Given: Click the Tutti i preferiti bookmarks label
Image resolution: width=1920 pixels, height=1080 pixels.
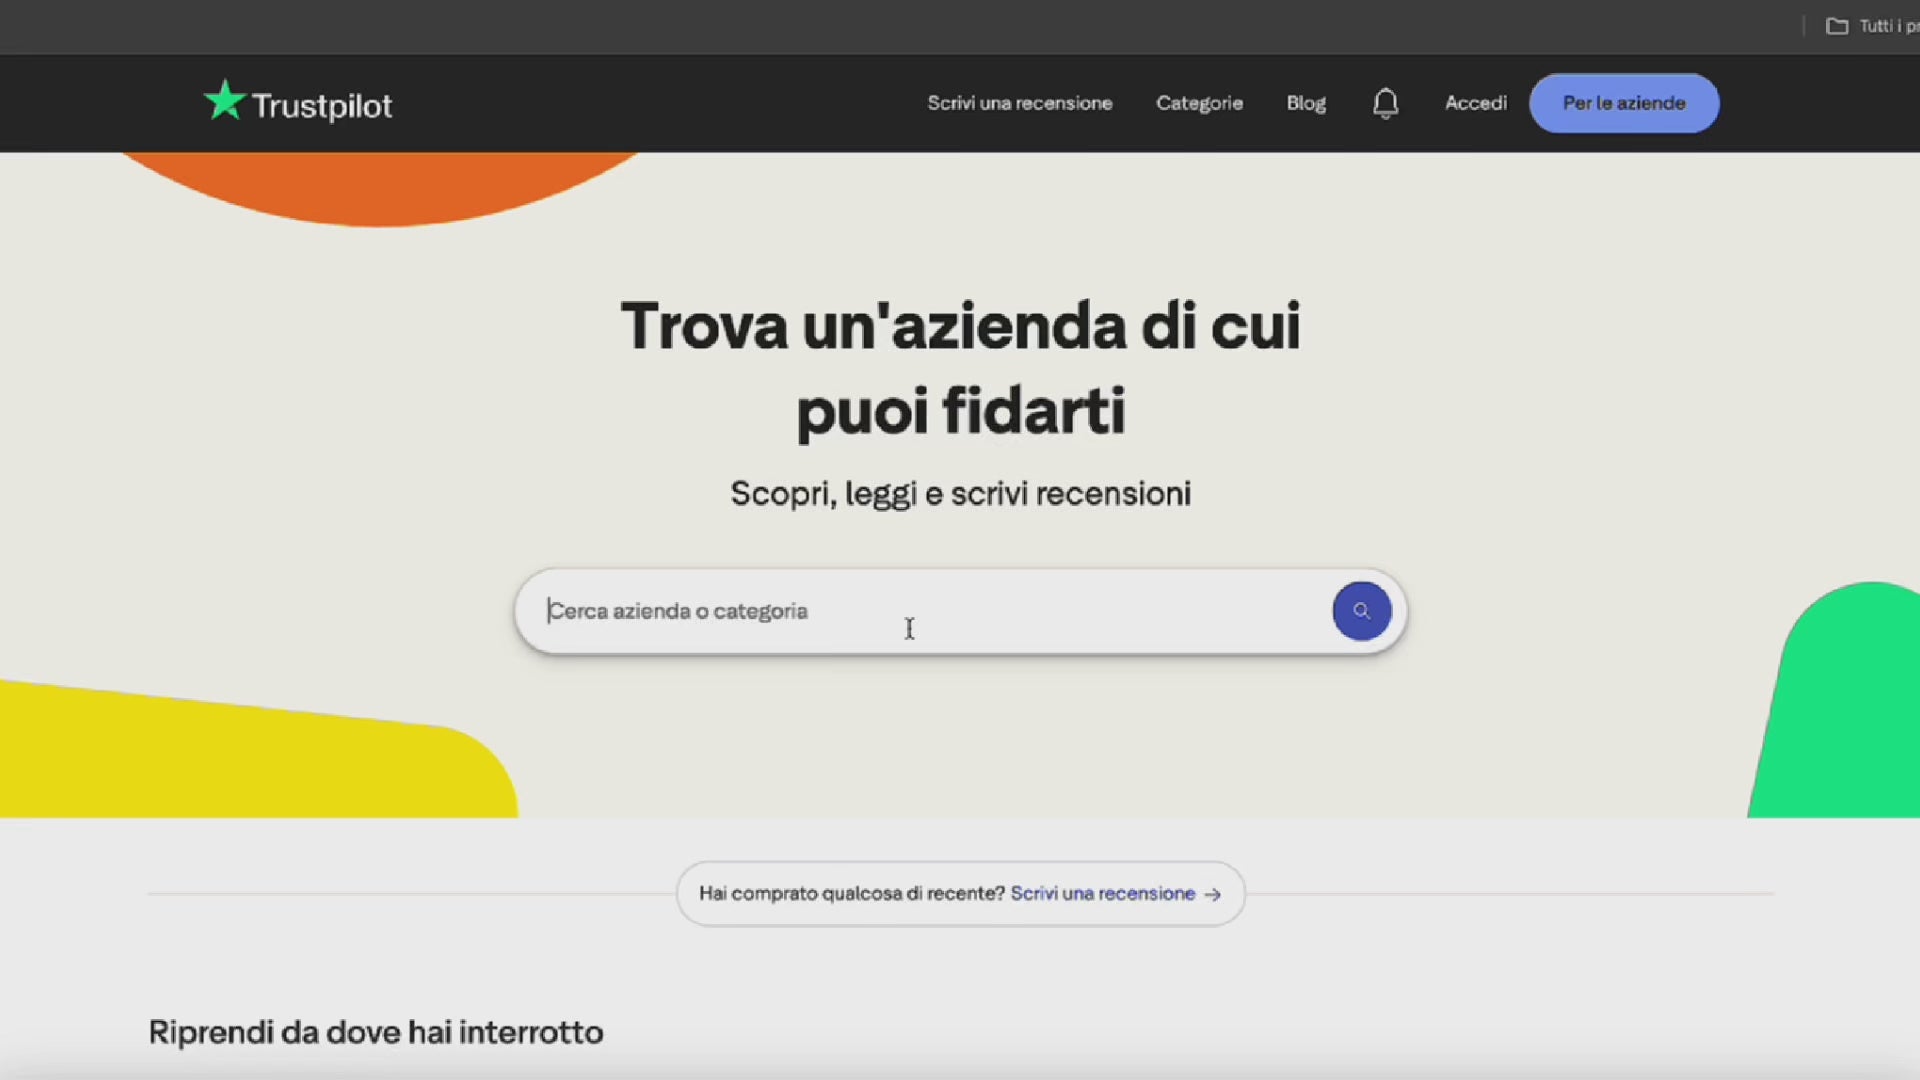Looking at the screenshot, I should tap(1888, 26).
